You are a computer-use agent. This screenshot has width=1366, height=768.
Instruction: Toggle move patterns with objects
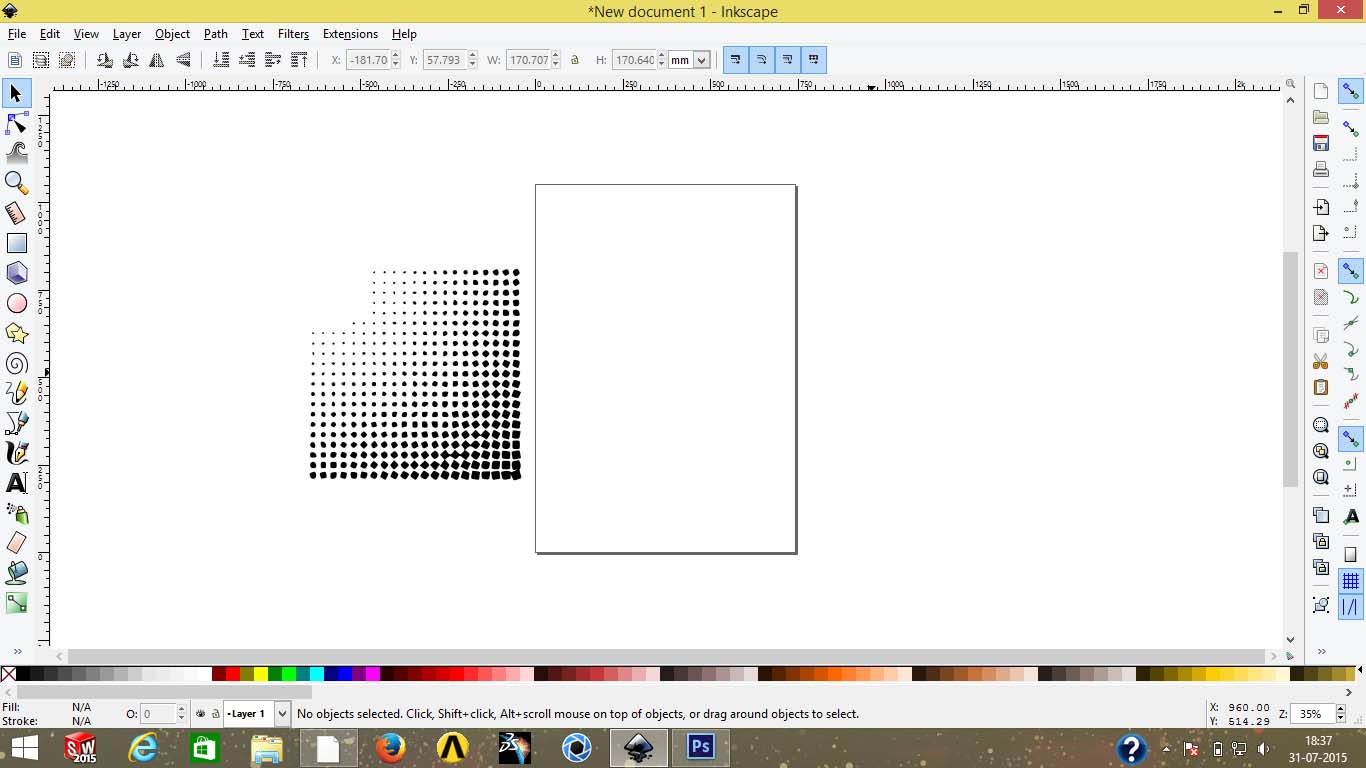(x=813, y=60)
